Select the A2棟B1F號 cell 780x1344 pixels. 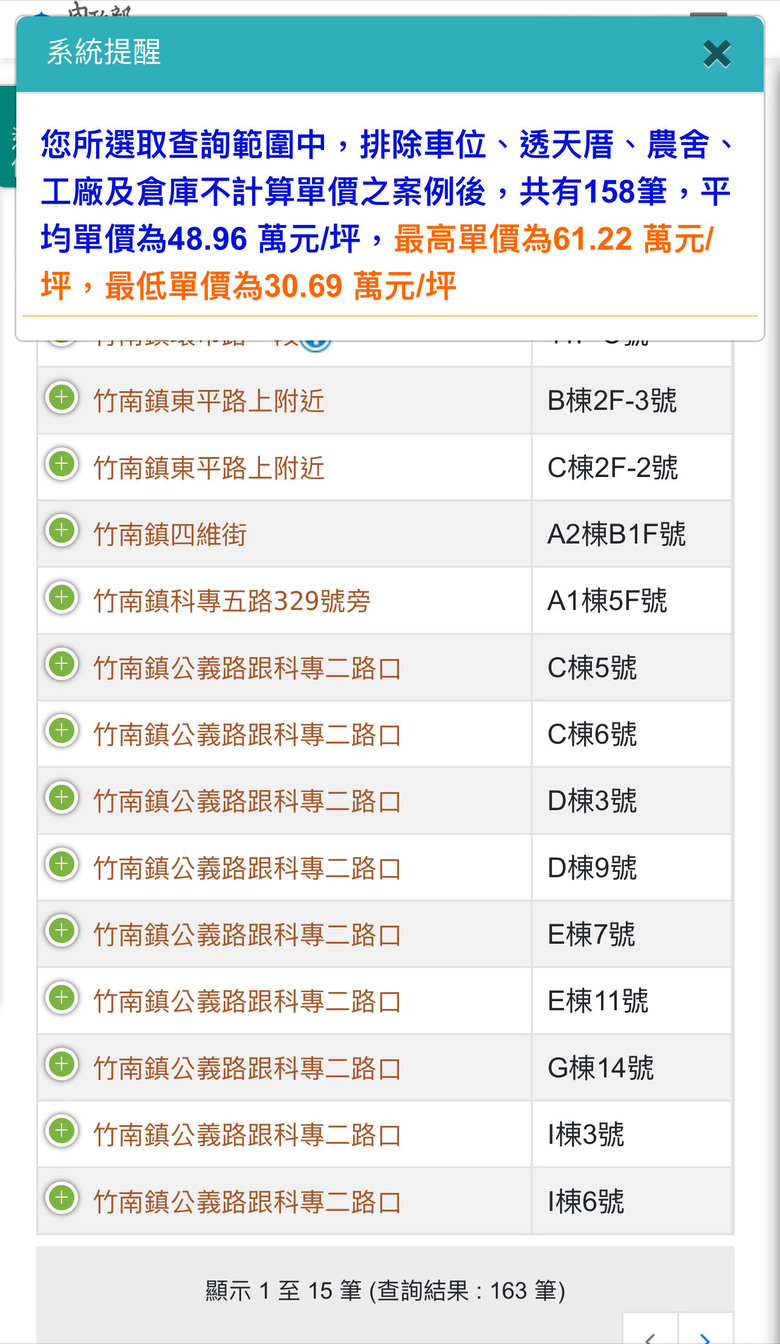pyautogui.click(x=632, y=534)
